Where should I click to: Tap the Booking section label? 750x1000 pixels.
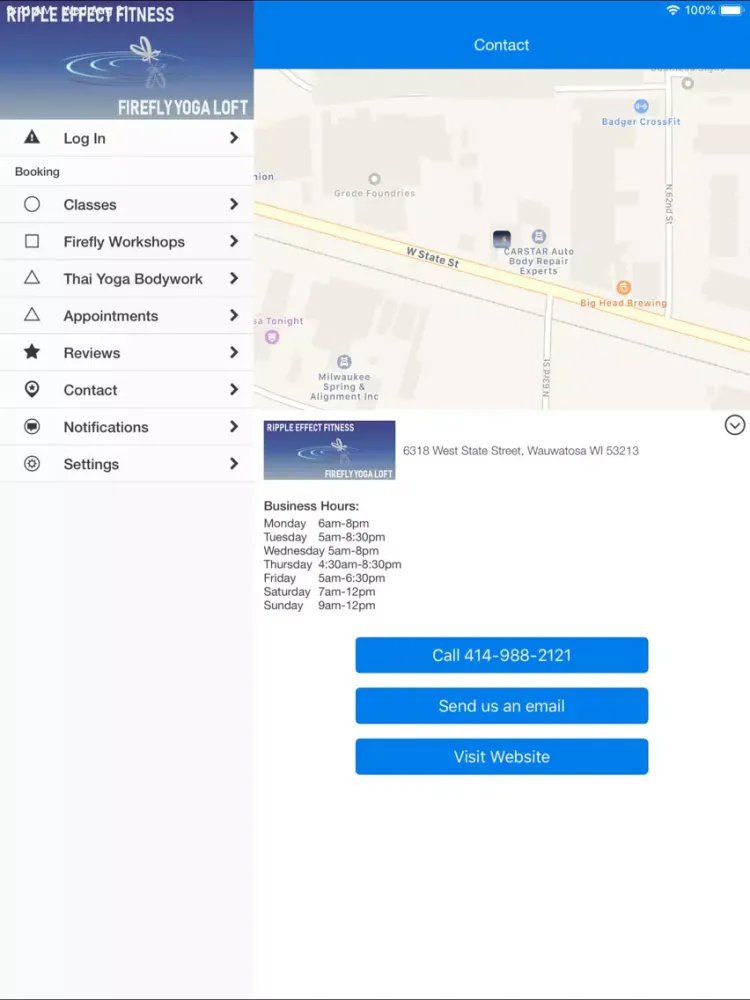[x=37, y=172]
